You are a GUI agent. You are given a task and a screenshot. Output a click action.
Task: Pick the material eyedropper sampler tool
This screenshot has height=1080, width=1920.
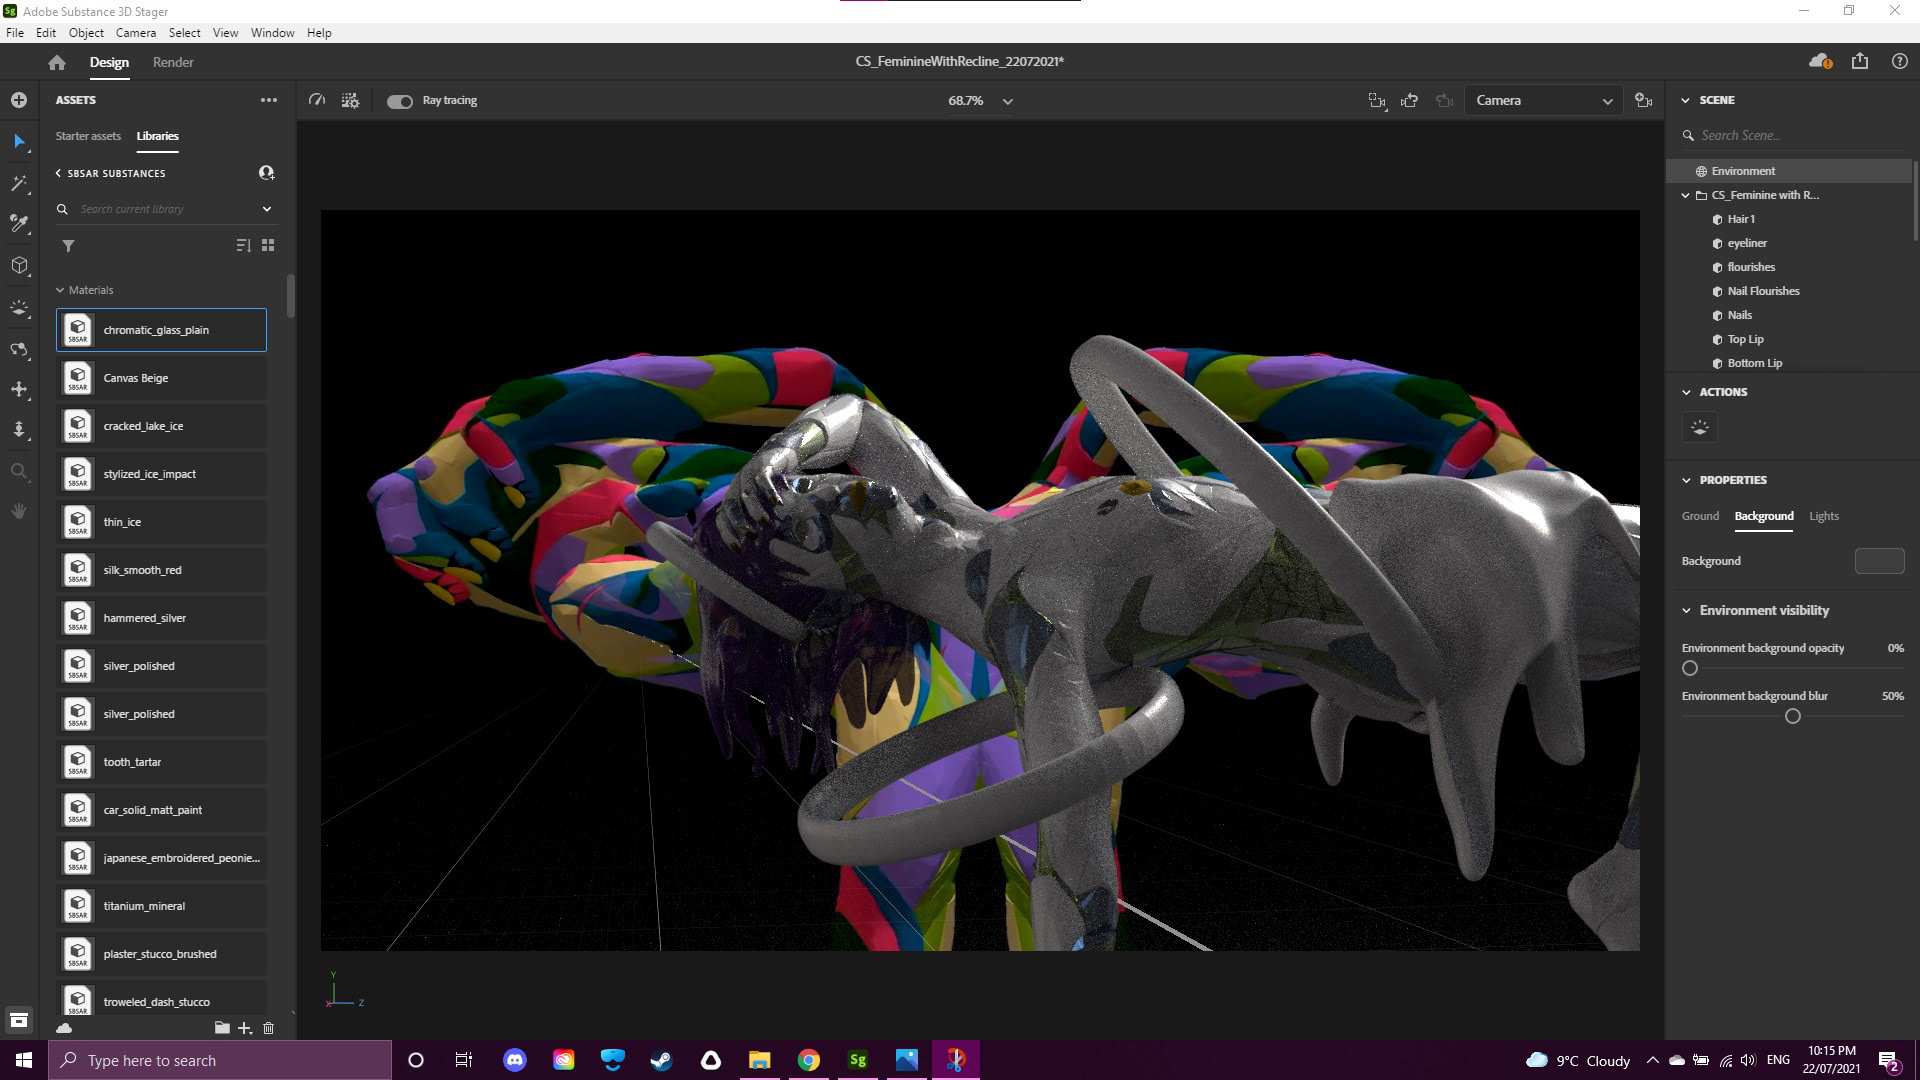19,223
